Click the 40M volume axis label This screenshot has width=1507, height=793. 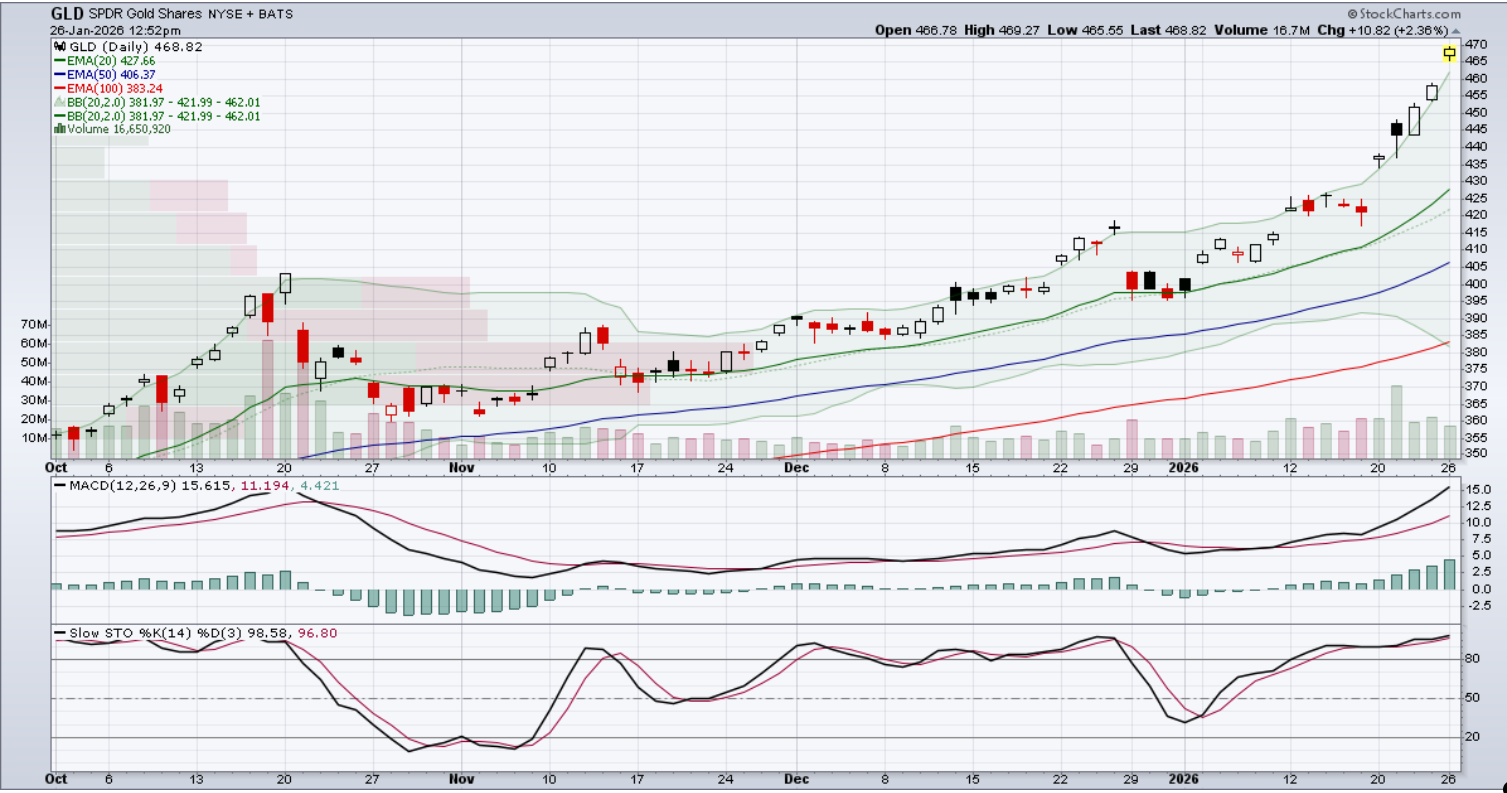click(34, 381)
